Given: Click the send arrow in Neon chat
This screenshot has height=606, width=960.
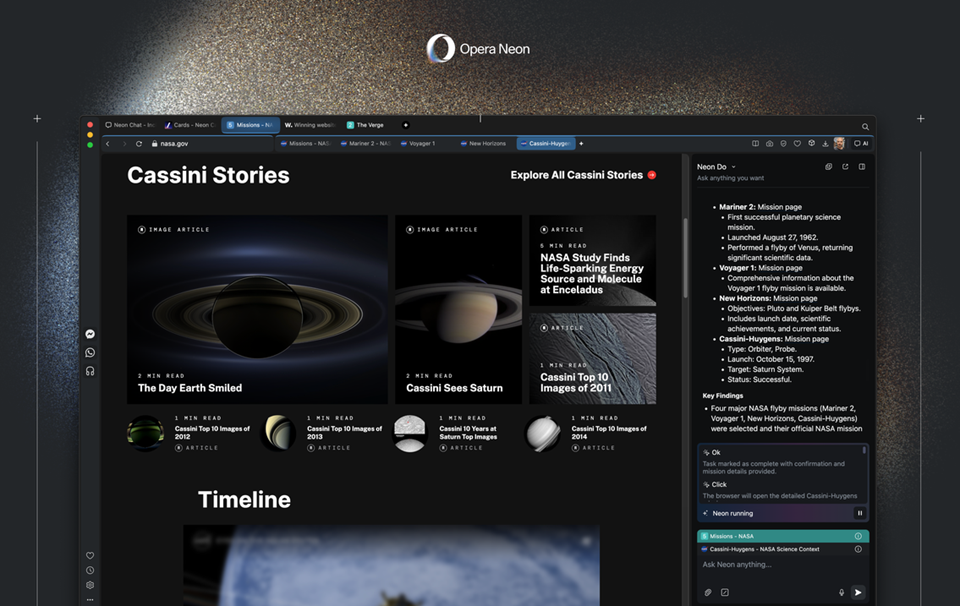Looking at the screenshot, I should tap(858, 592).
